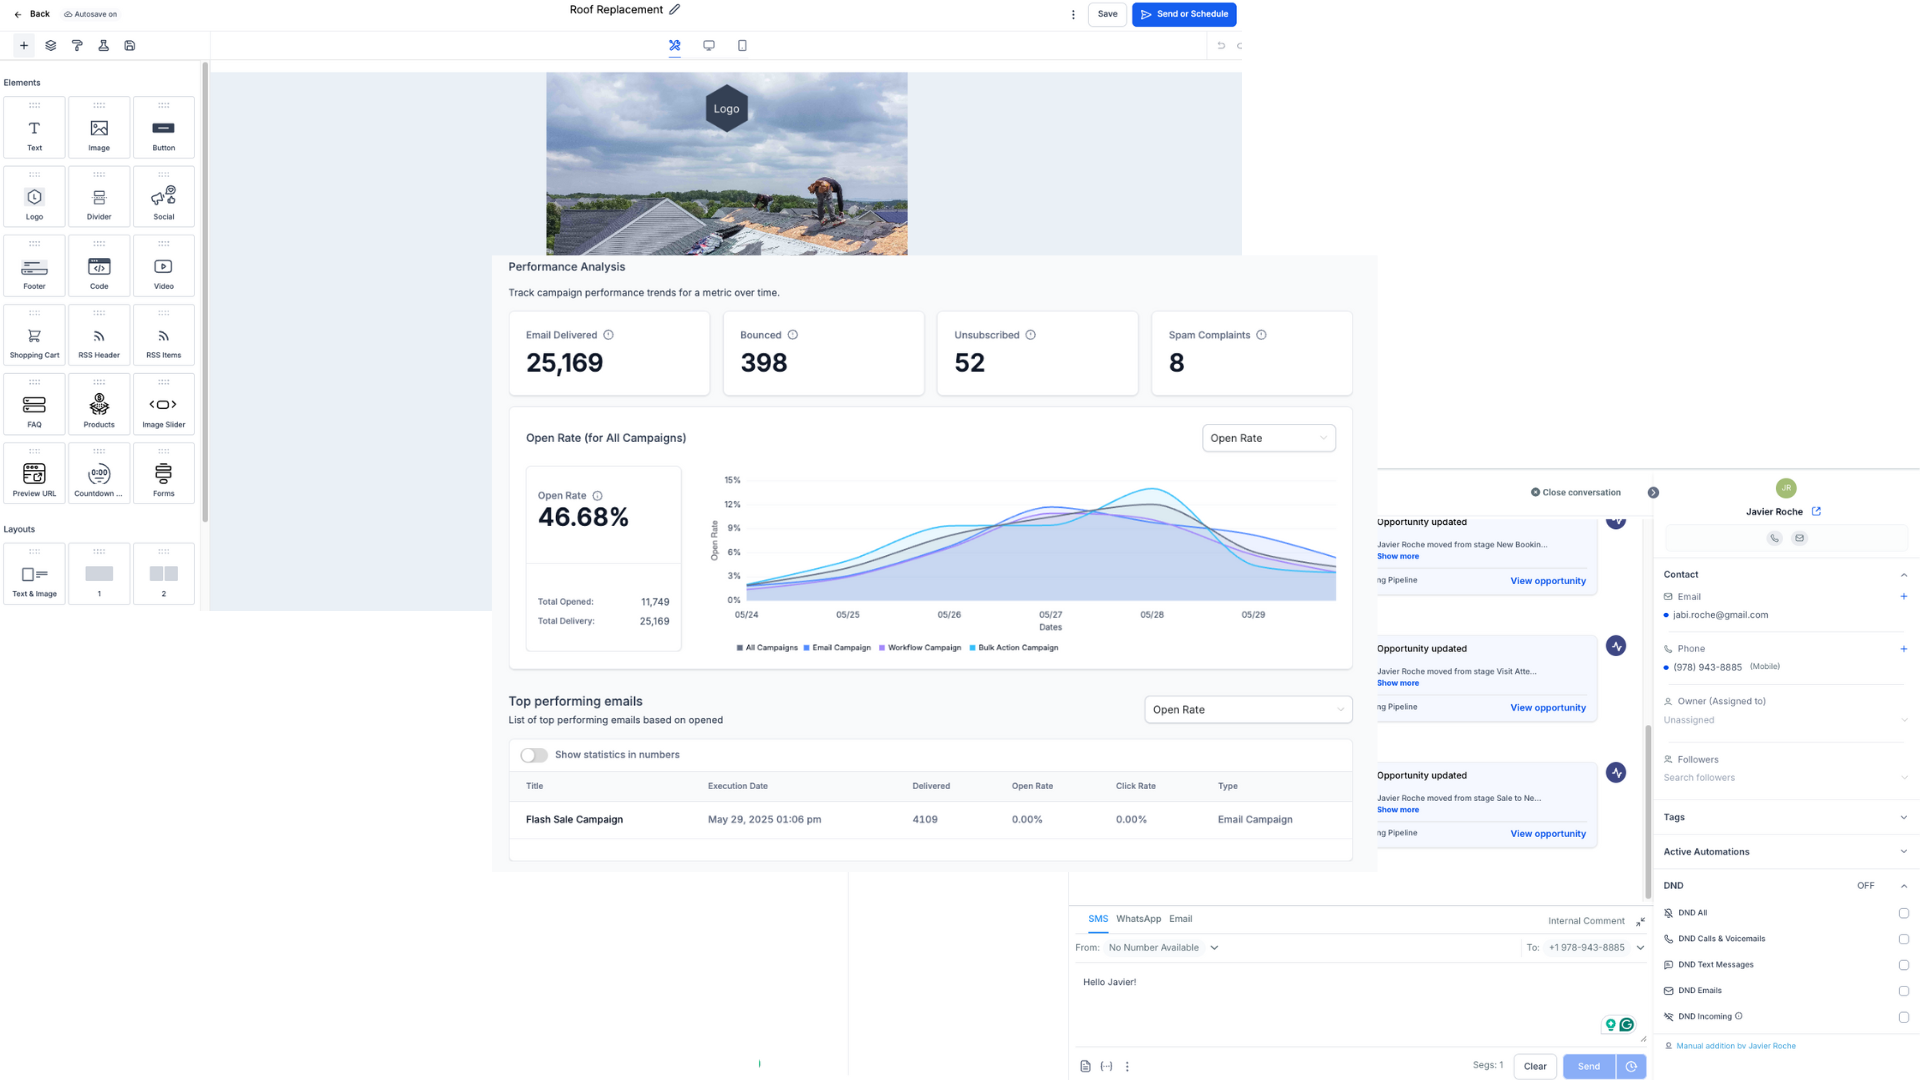Select the Countdown timer element icon
1920x1080 pixels.
(99, 474)
